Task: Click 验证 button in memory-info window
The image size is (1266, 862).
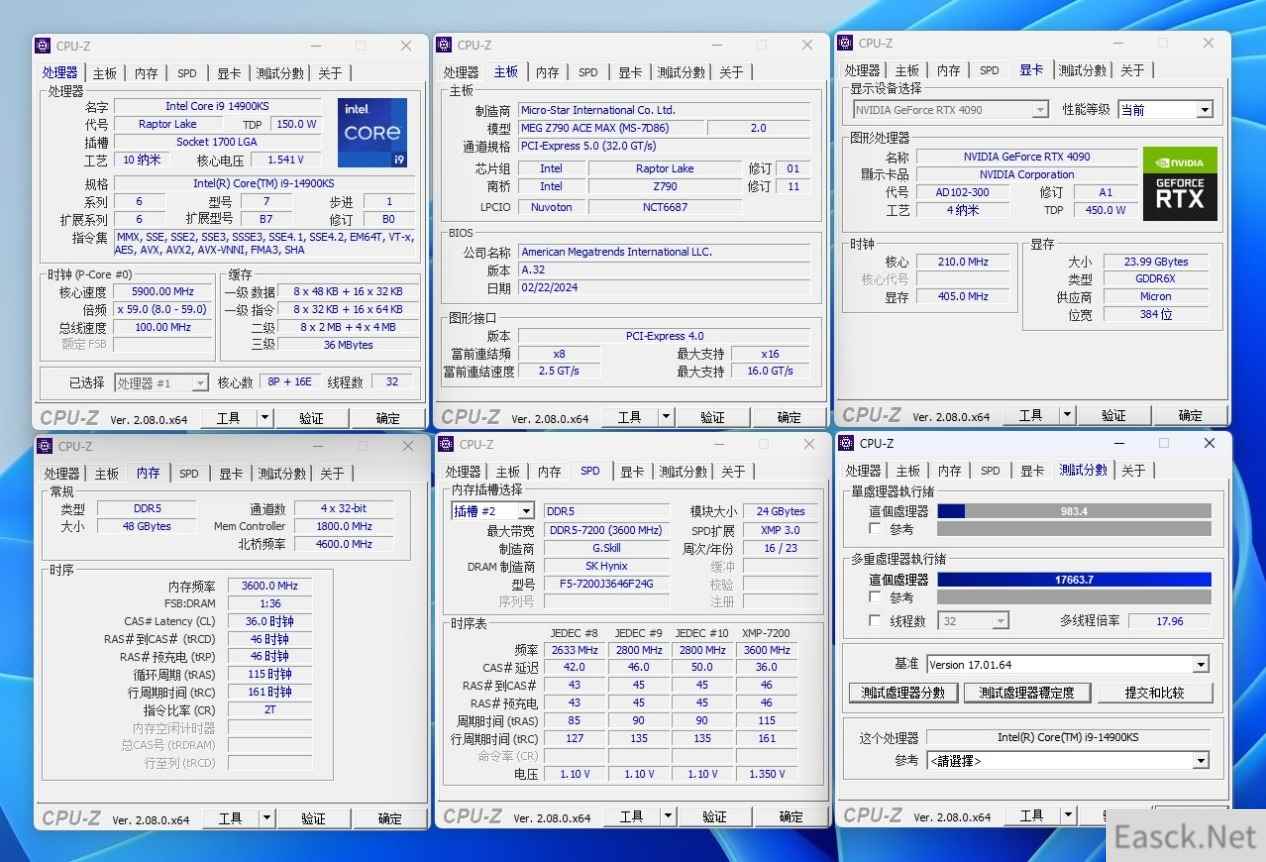Action: coord(313,818)
